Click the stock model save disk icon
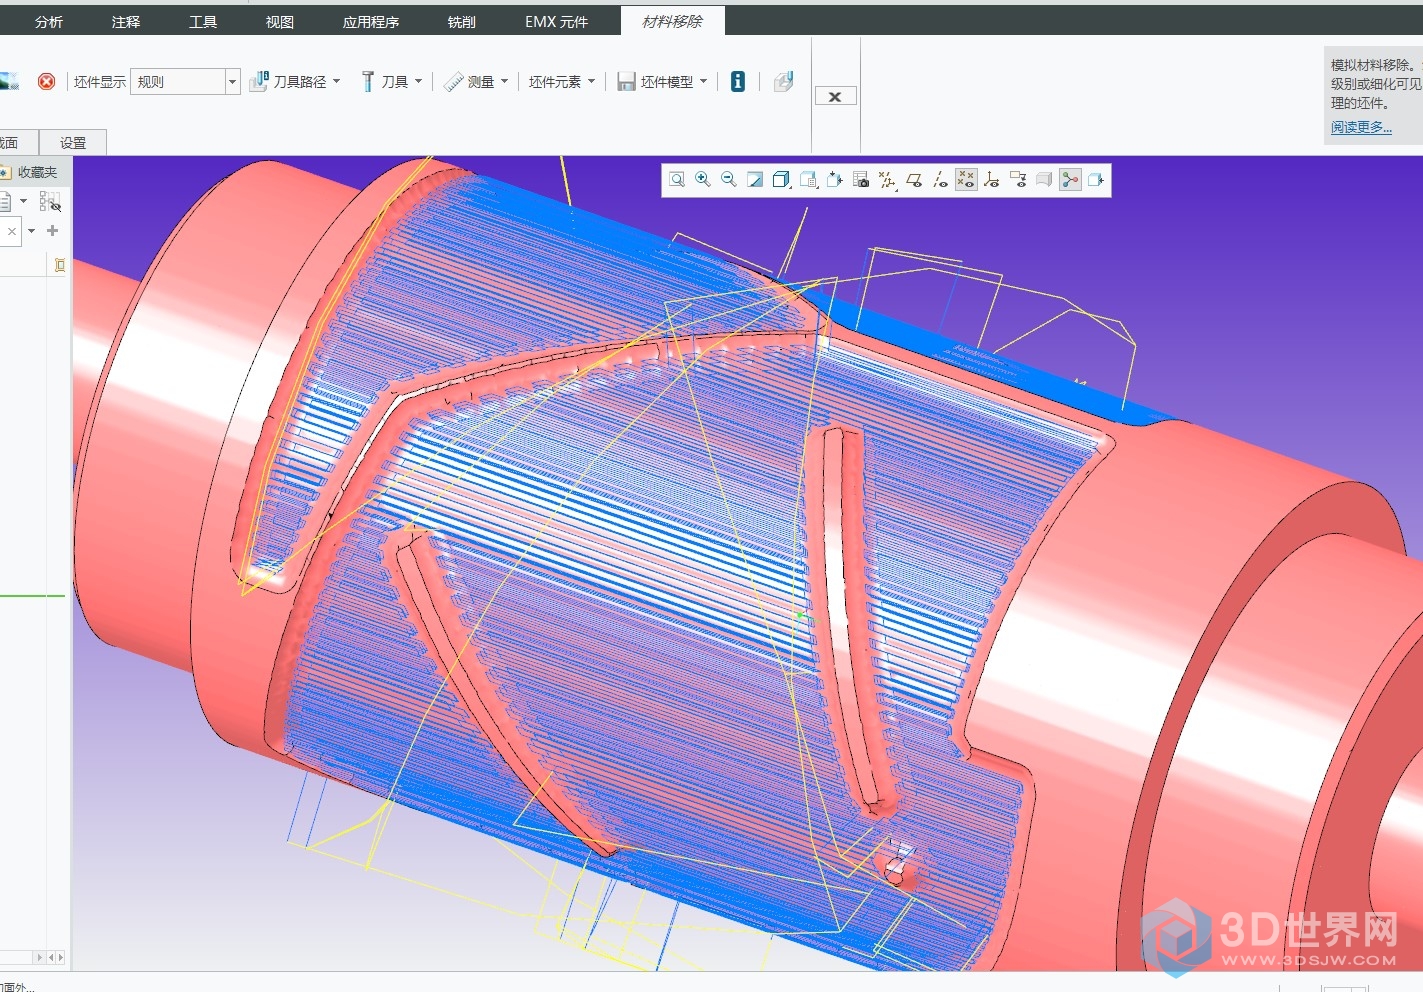The width and height of the screenshot is (1423, 992). point(626,82)
